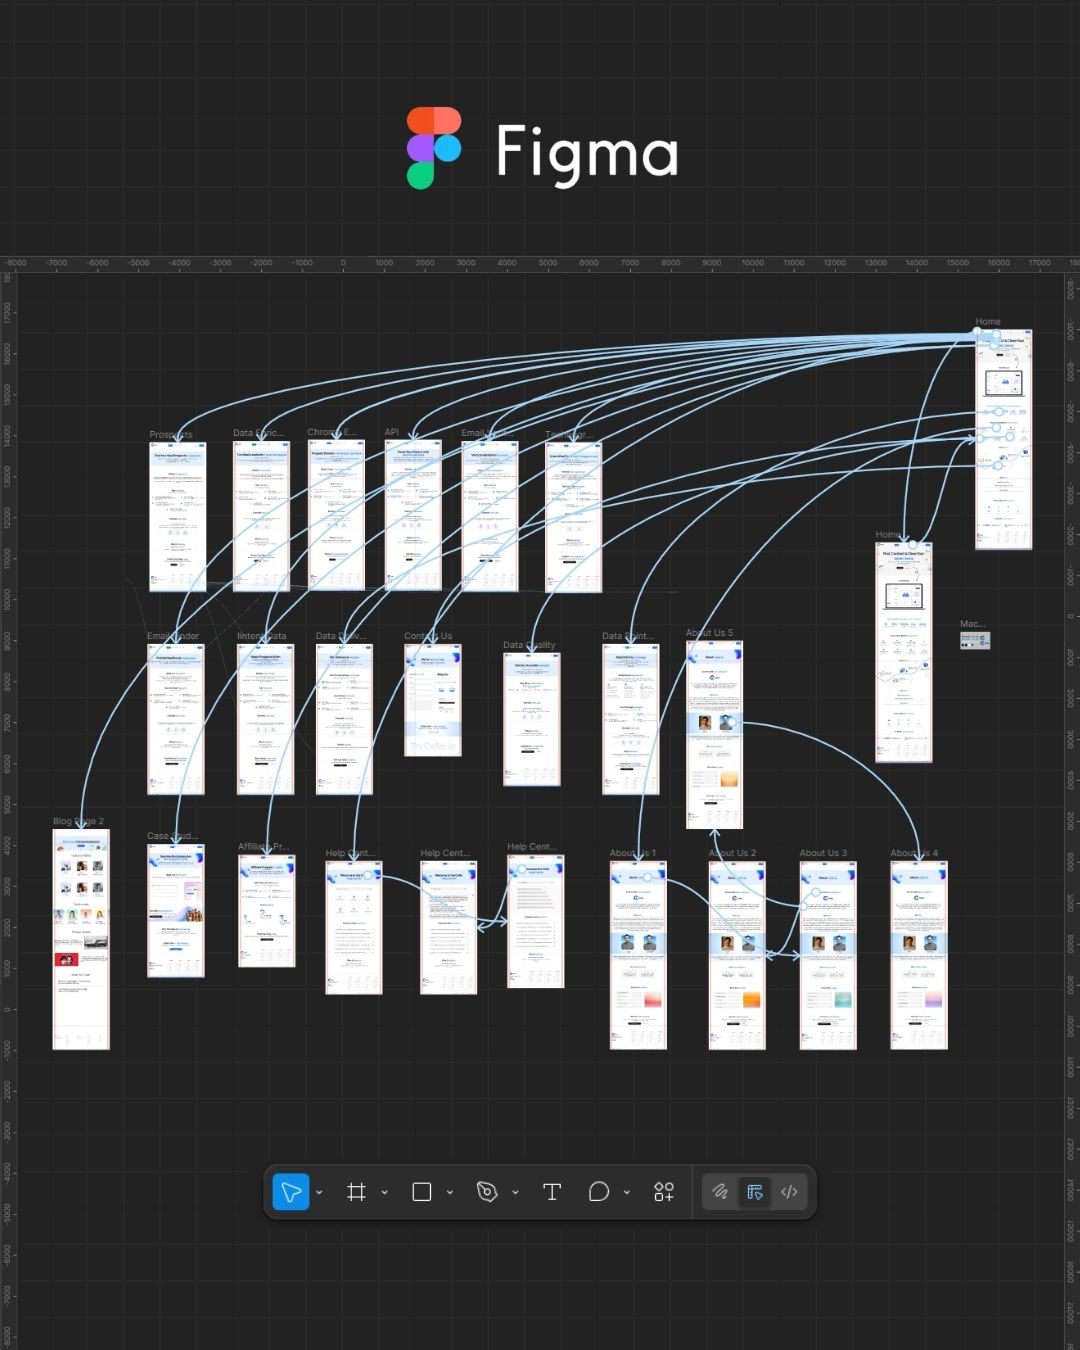The width and height of the screenshot is (1080, 1350).
Task: Expand the Comment tool options chevron
Action: (627, 1193)
